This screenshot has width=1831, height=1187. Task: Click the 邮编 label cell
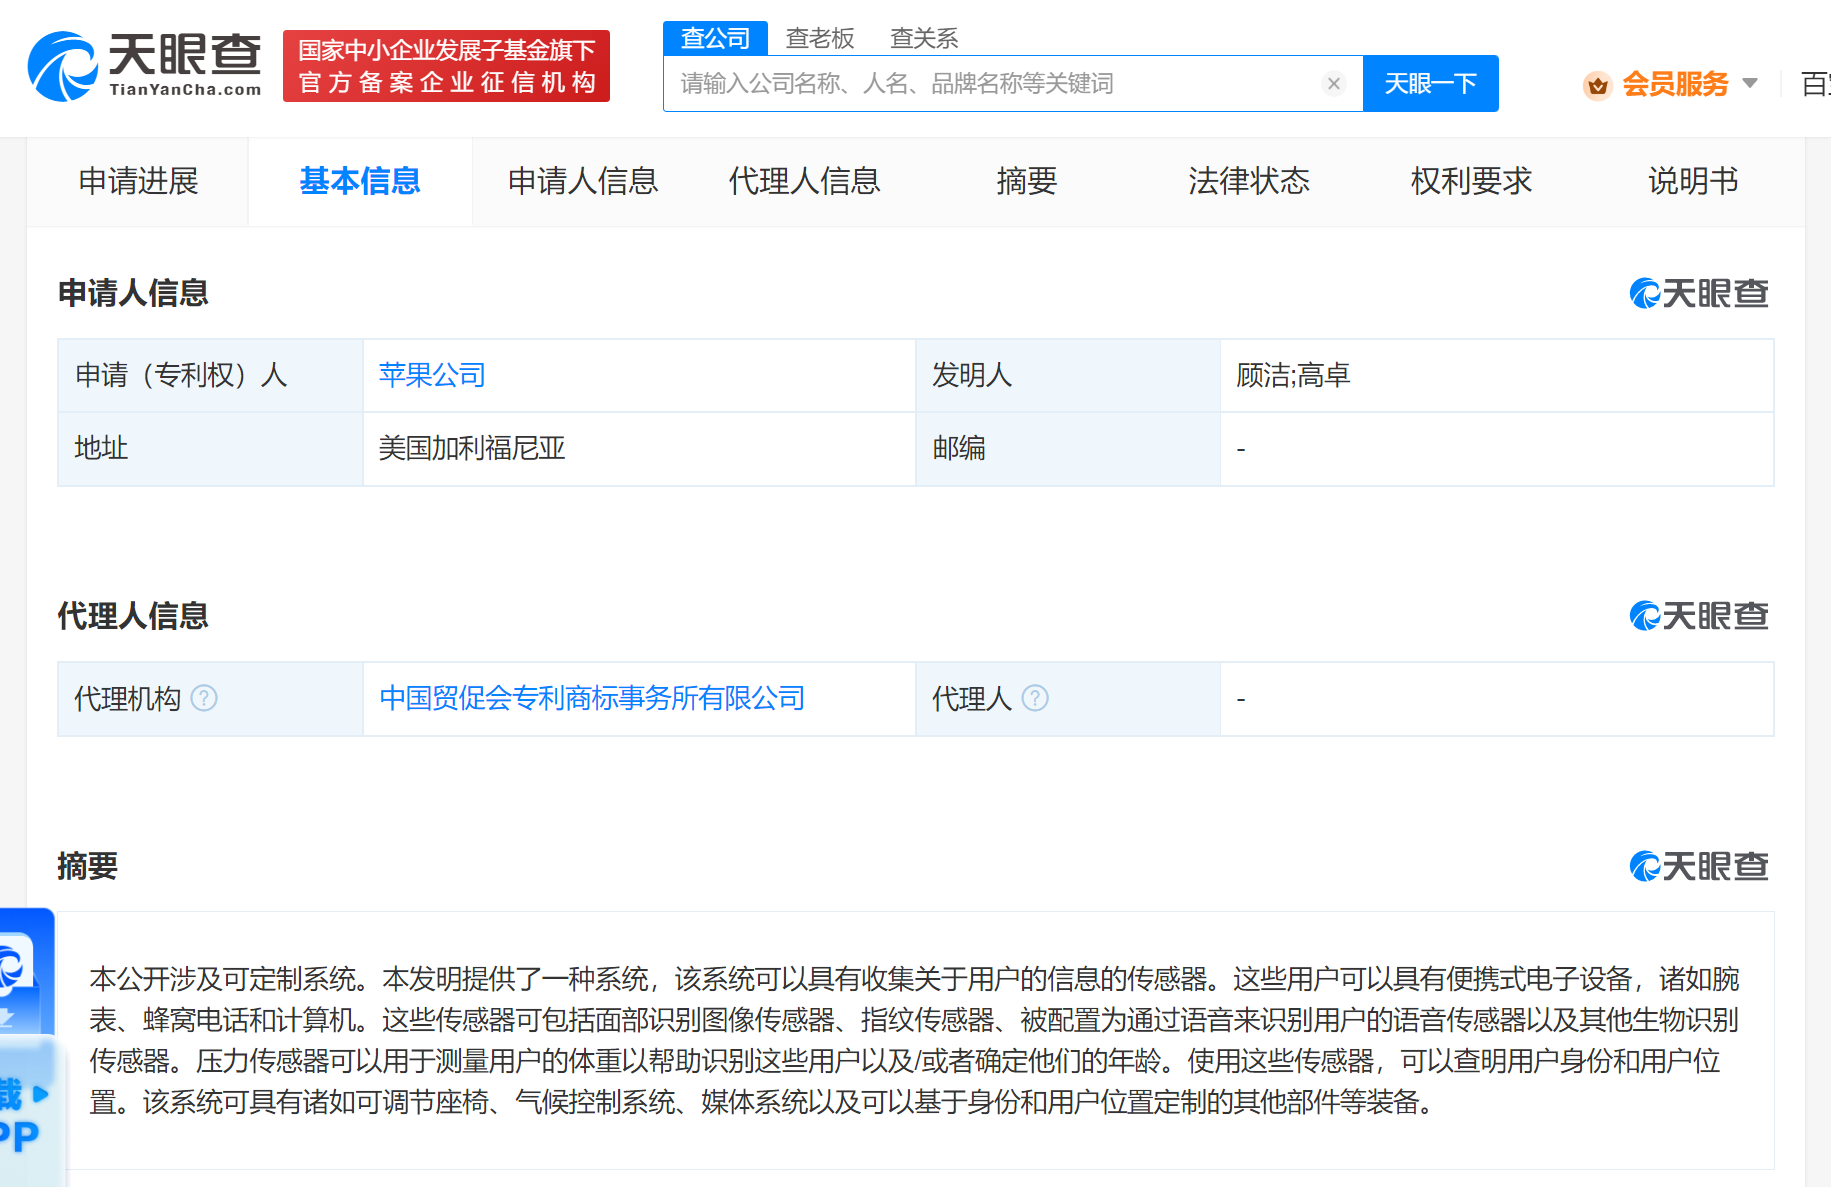click(x=1067, y=449)
